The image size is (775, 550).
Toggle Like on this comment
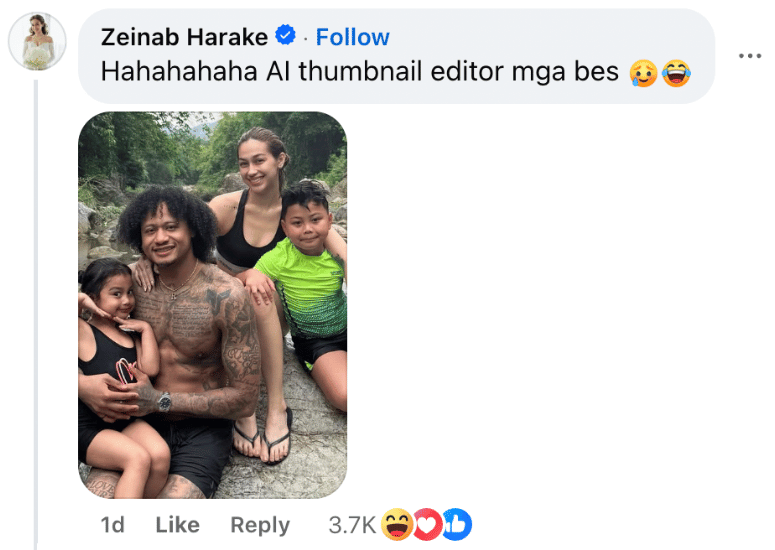click(x=177, y=525)
